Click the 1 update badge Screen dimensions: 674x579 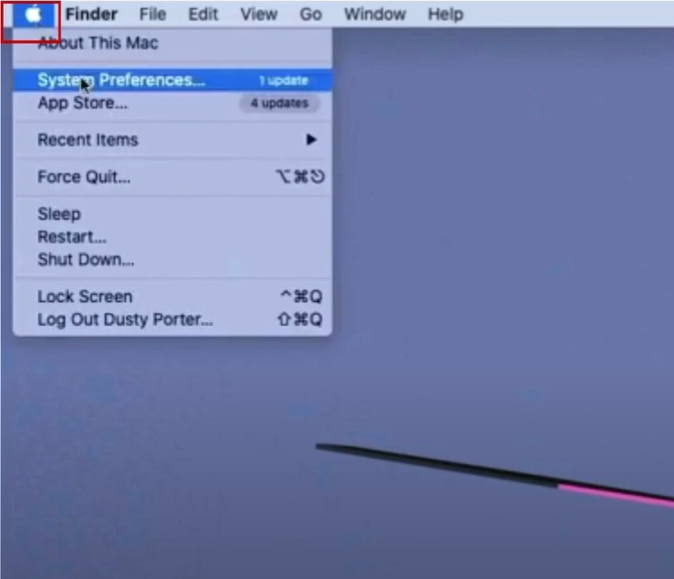283,80
